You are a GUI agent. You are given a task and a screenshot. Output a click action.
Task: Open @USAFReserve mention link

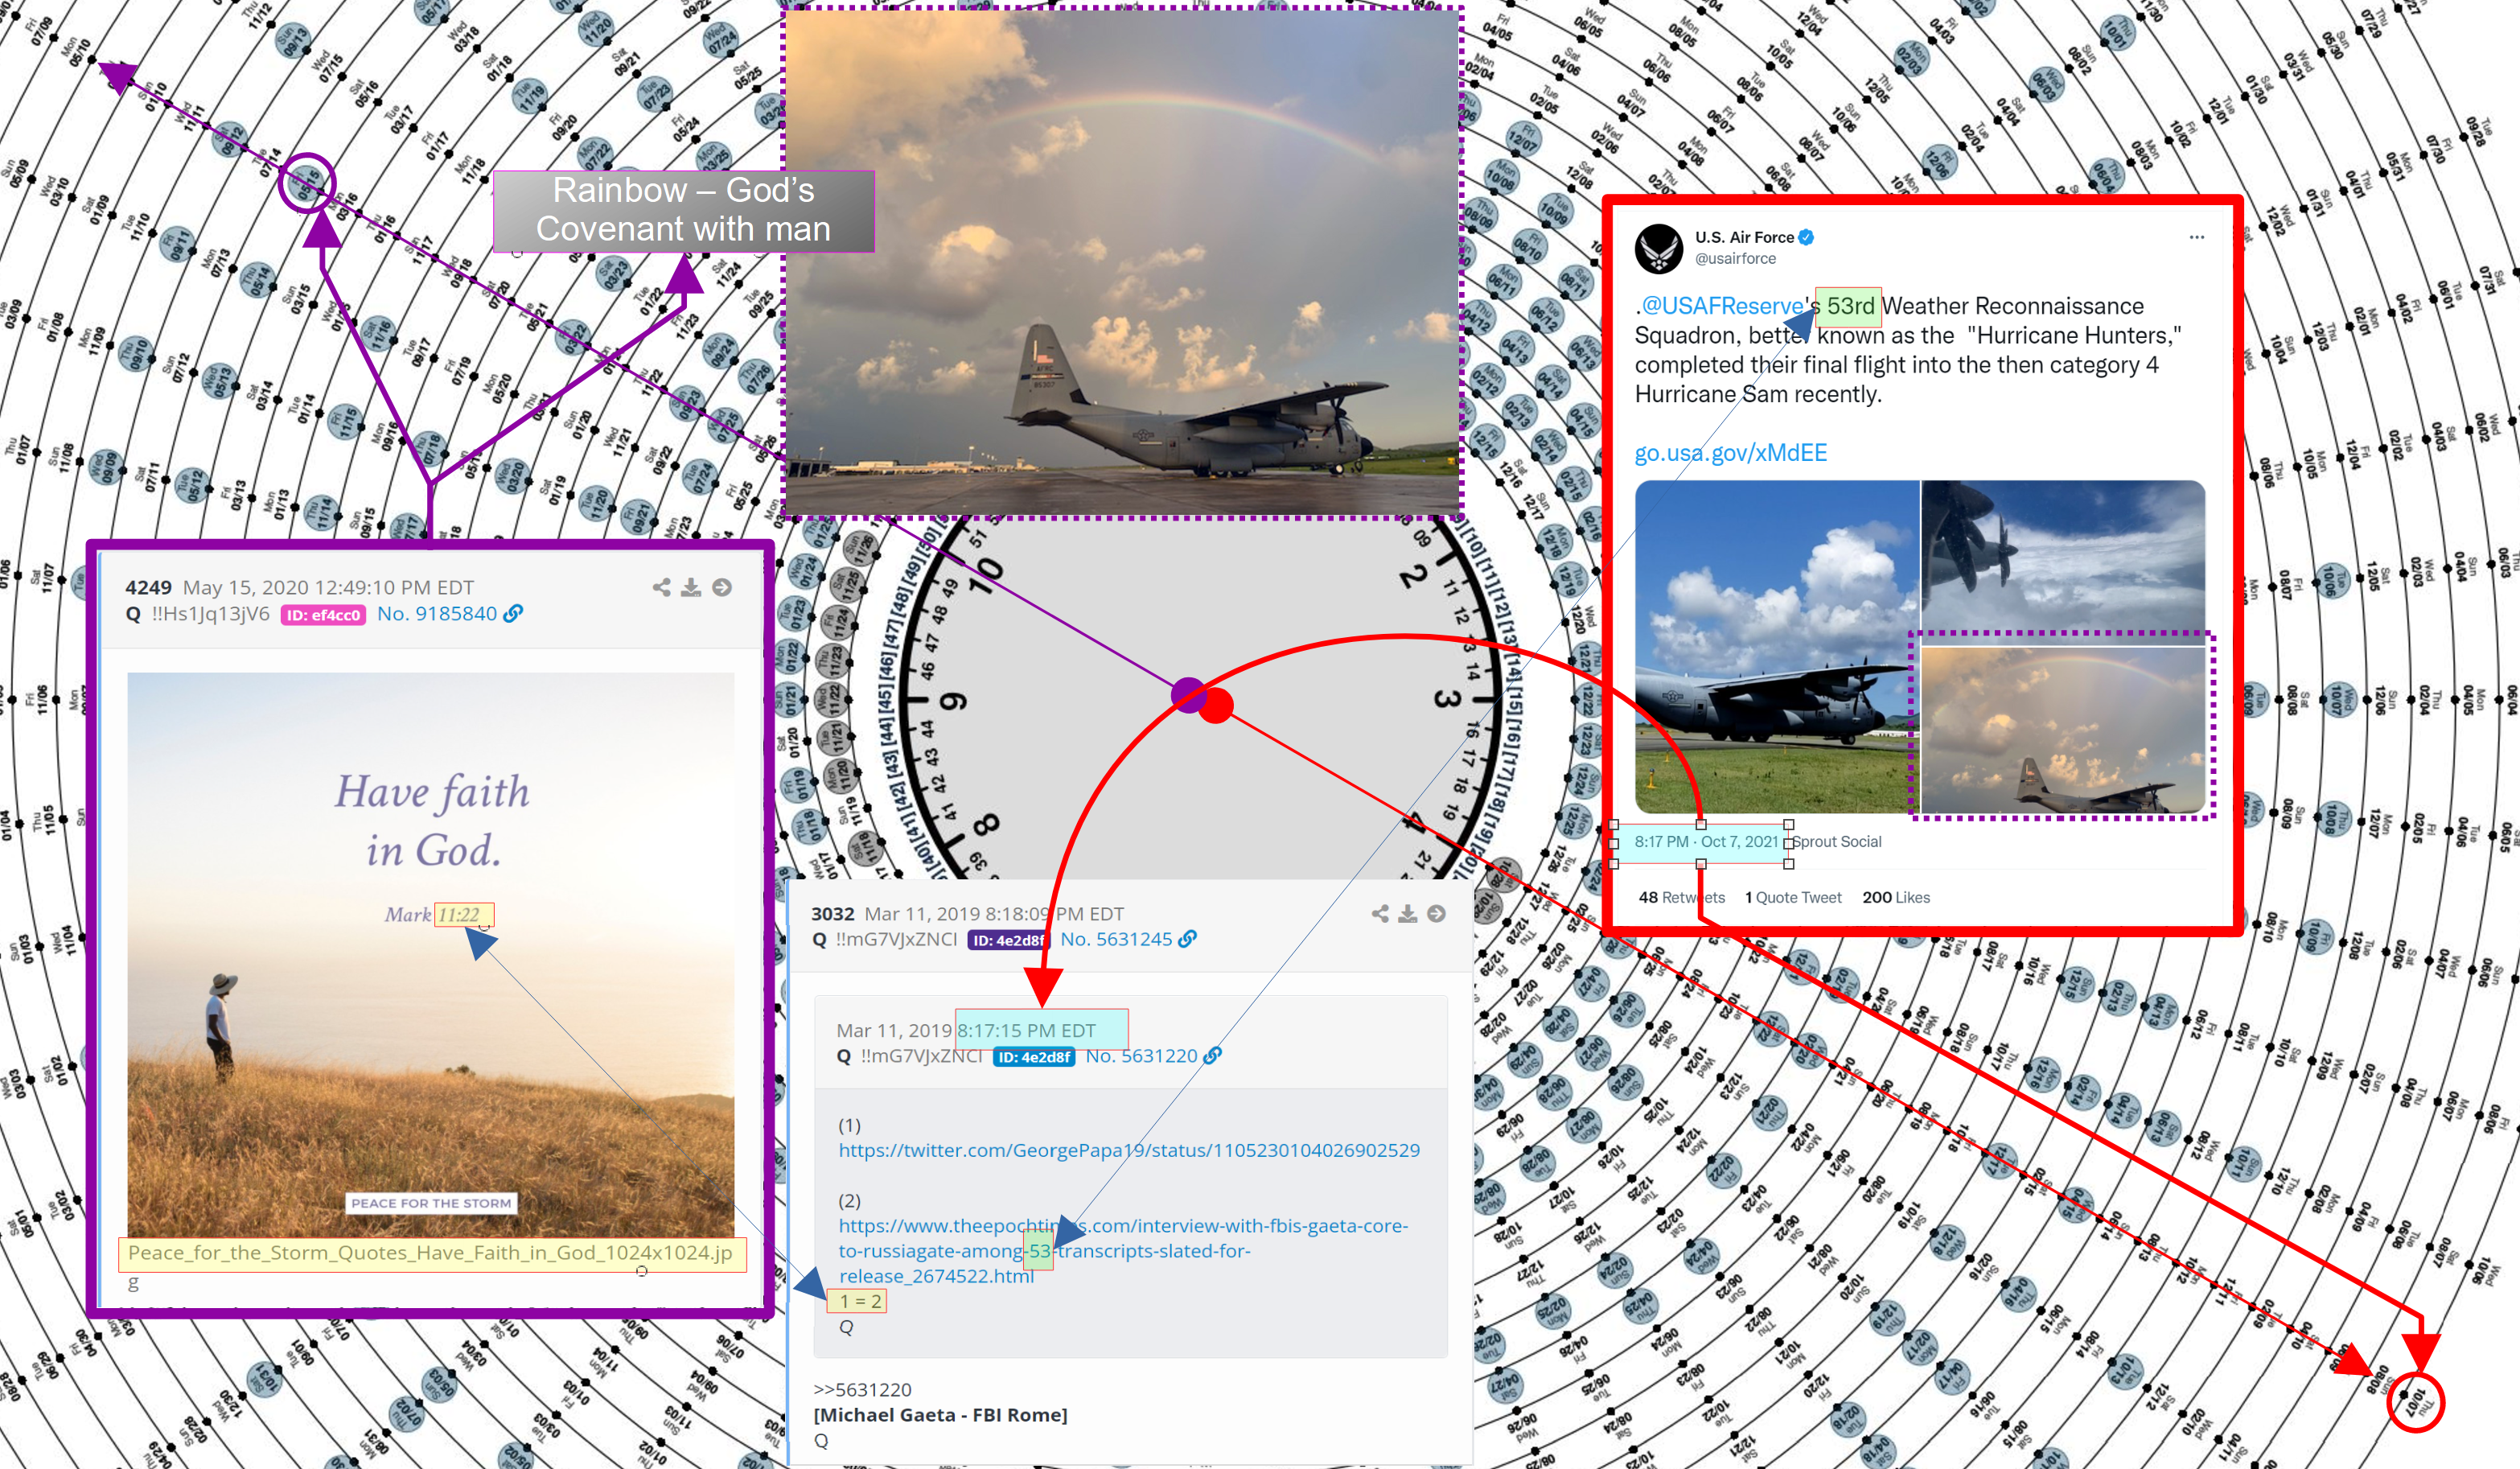point(1722,306)
